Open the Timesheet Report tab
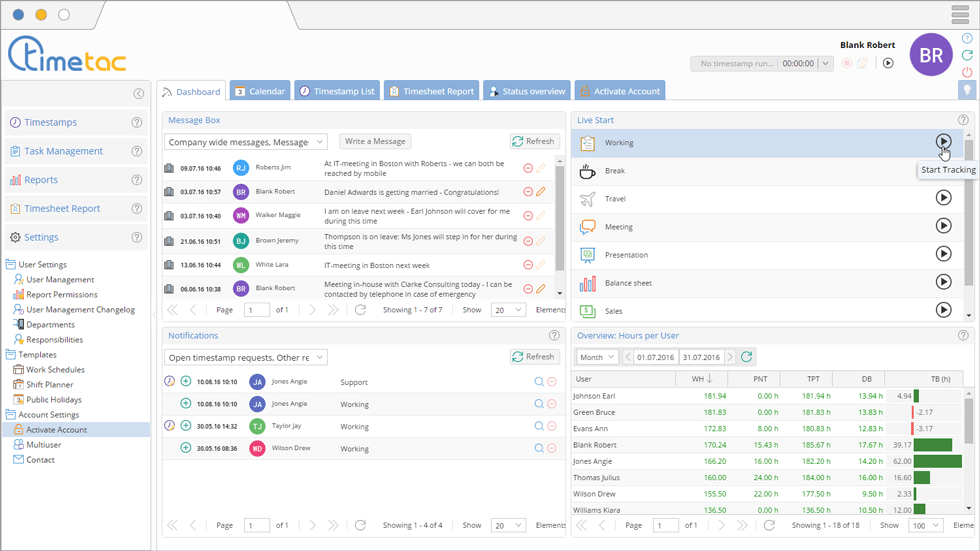 coord(430,91)
